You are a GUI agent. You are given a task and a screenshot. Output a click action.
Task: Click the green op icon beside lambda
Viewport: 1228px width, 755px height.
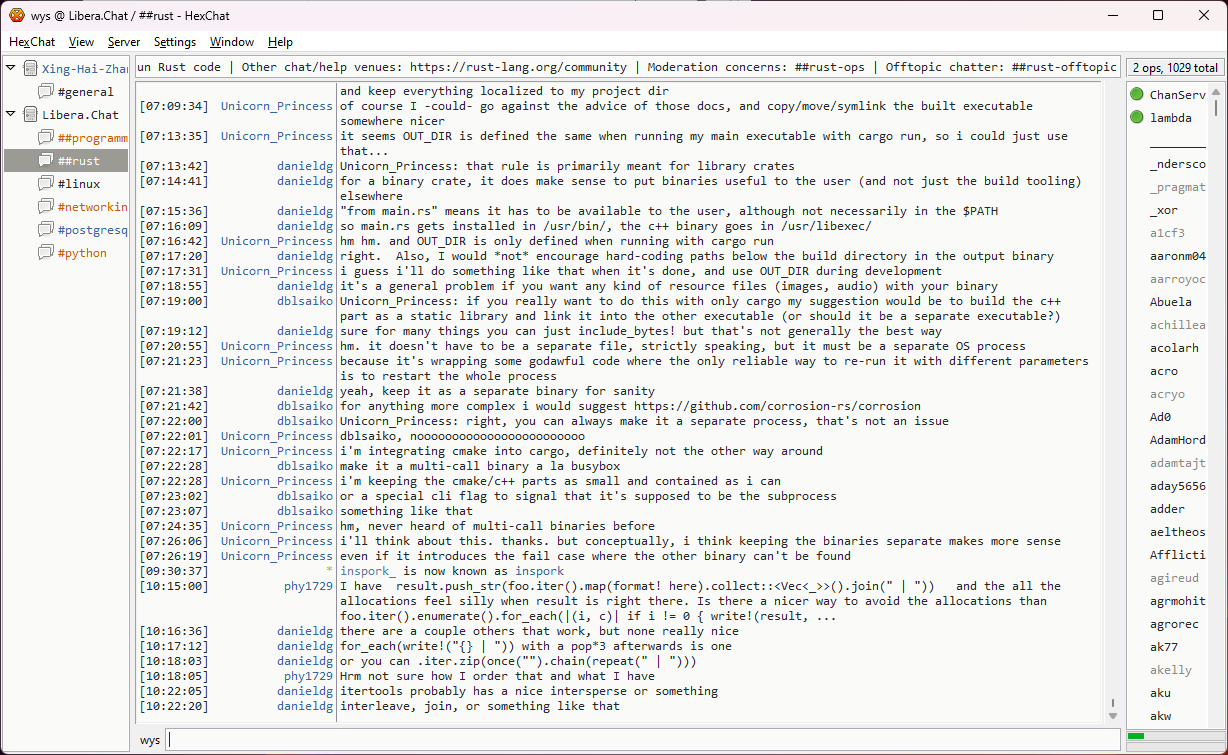(1136, 118)
